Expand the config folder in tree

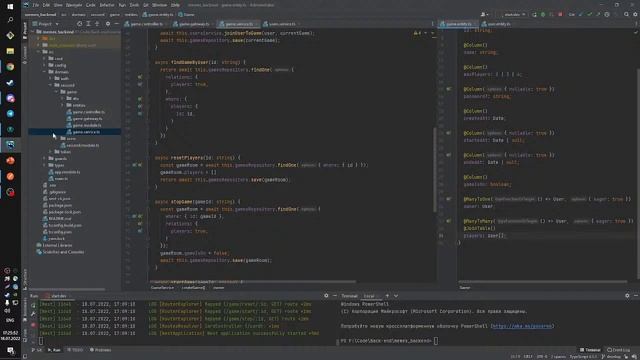pyautogui.click(x=44, y=65)
